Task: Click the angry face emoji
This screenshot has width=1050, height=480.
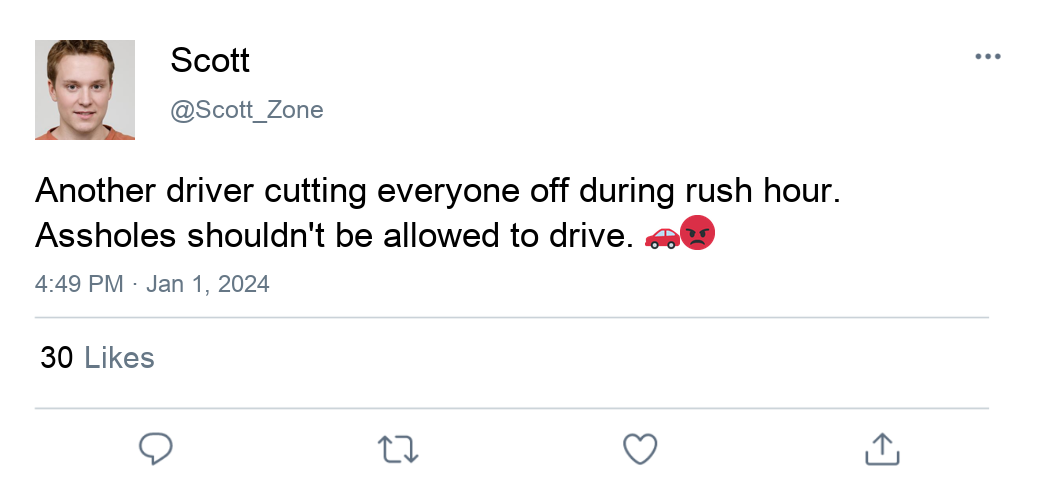Action: pyautogui.click(x=697, y=234)
